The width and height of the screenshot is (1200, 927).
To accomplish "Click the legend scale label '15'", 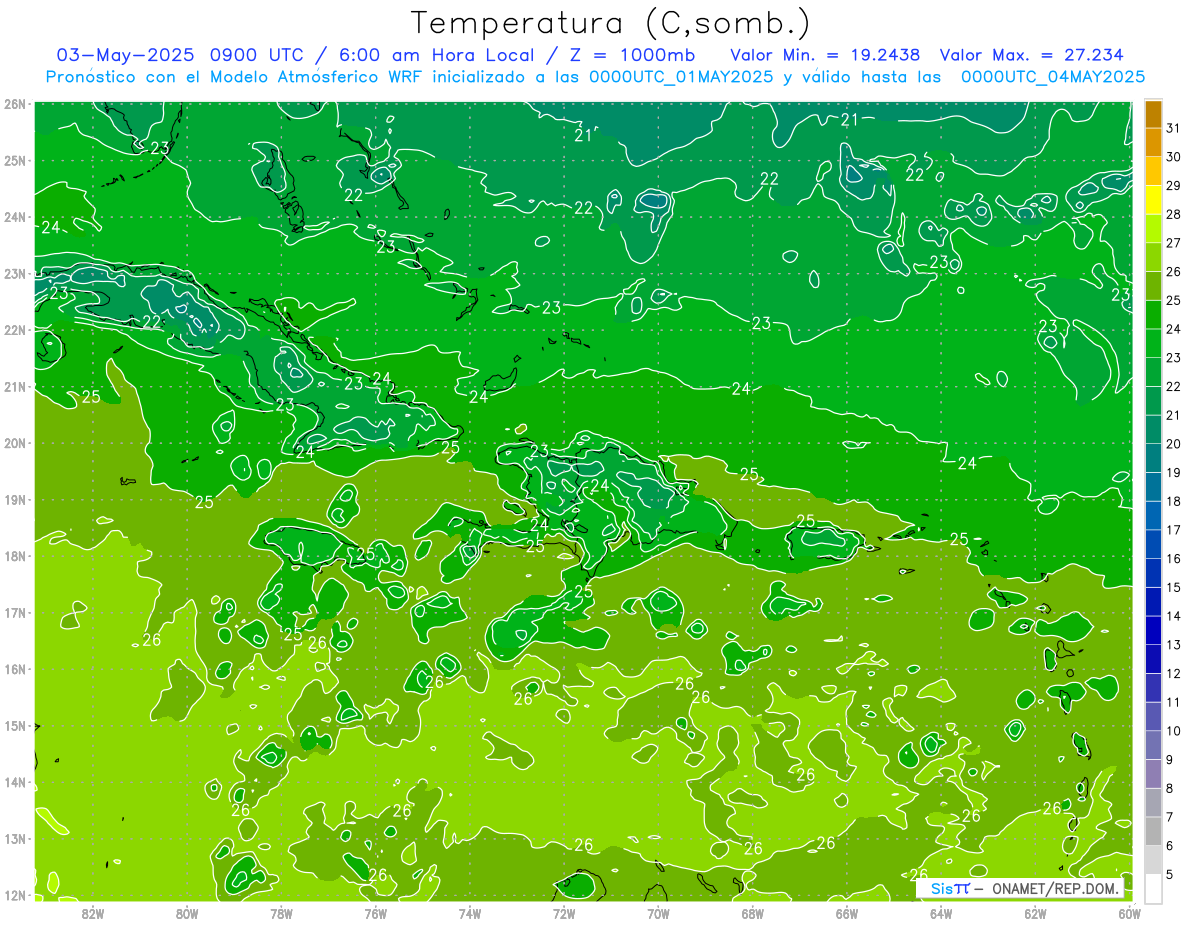I will (x=1173, y=588).
